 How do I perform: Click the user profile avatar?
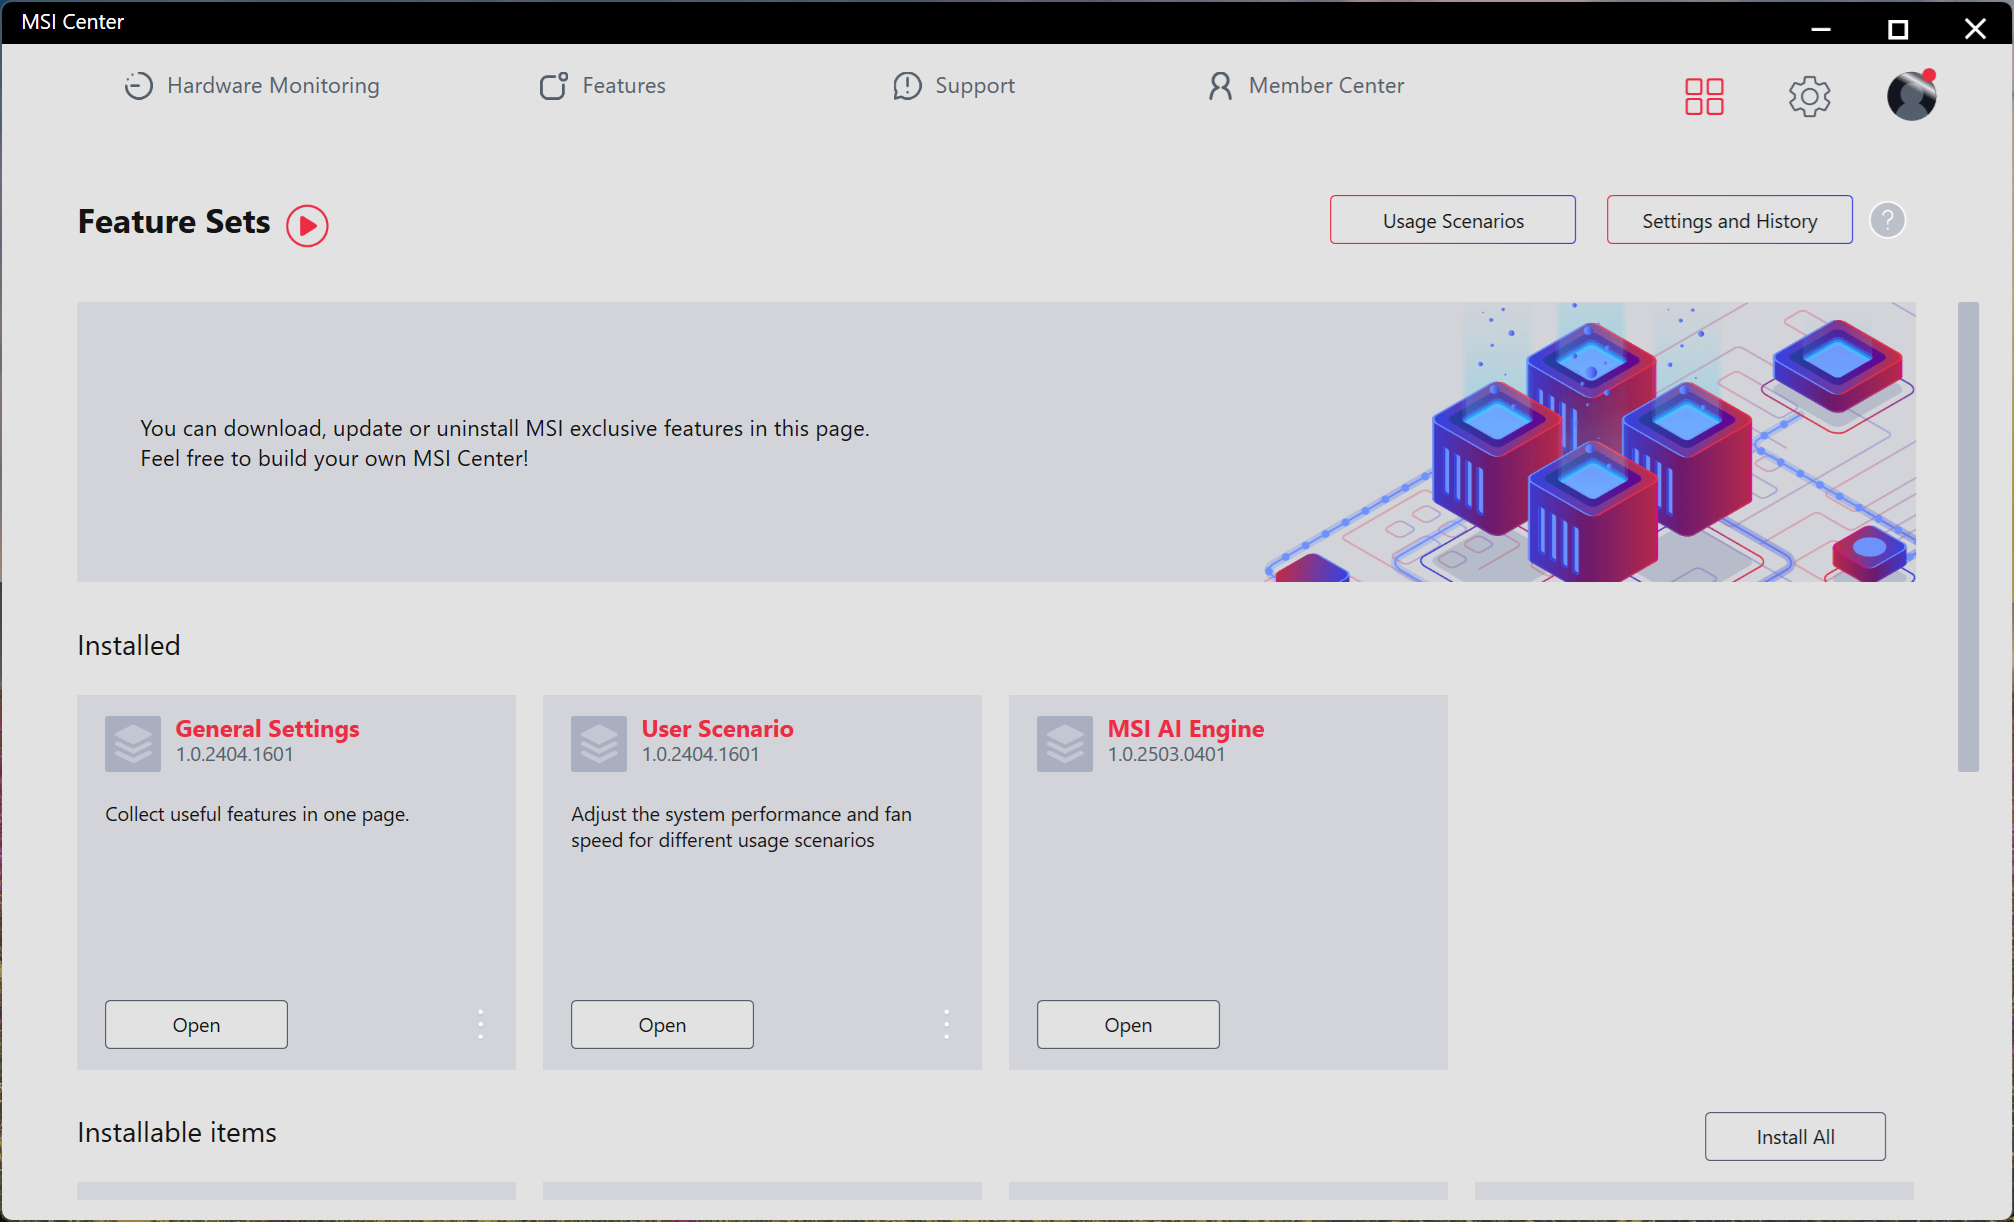pyautogui.click(x=1911, y=97)
